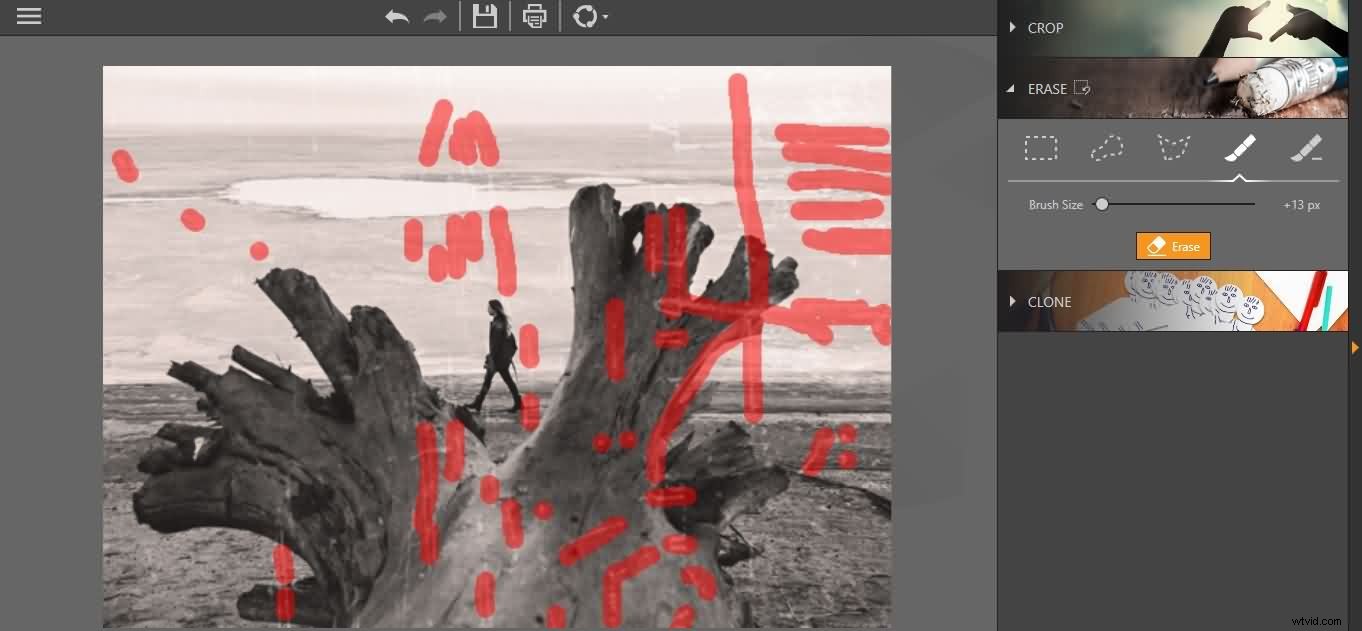Screen dimensions: 1362x631
Task: Open the hamburger menu
Action: (28, 16)
